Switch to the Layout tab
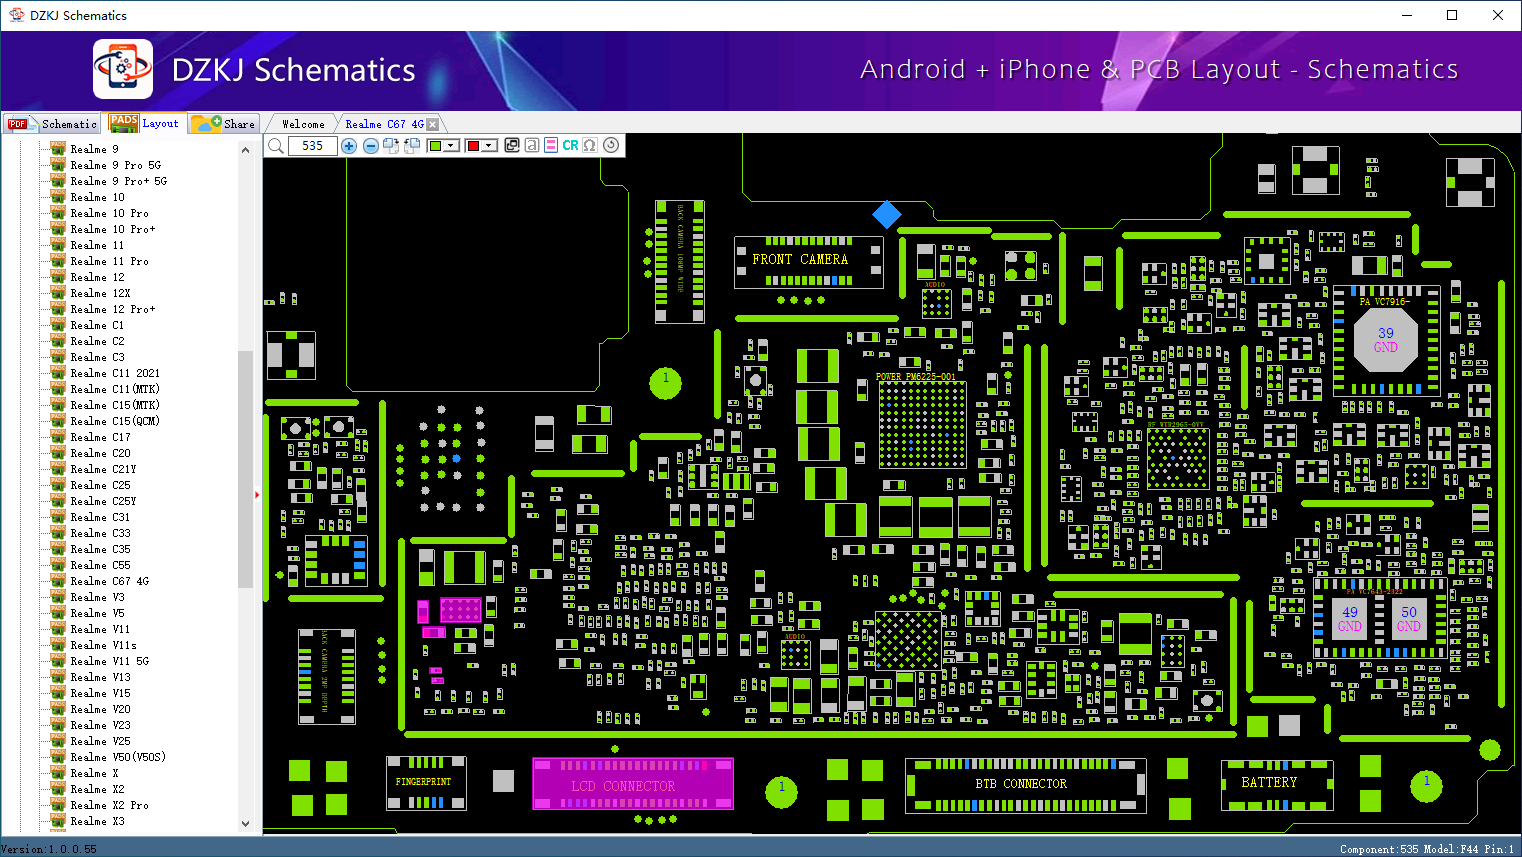This screenshot has height=857, width=1522. point(144,123)
